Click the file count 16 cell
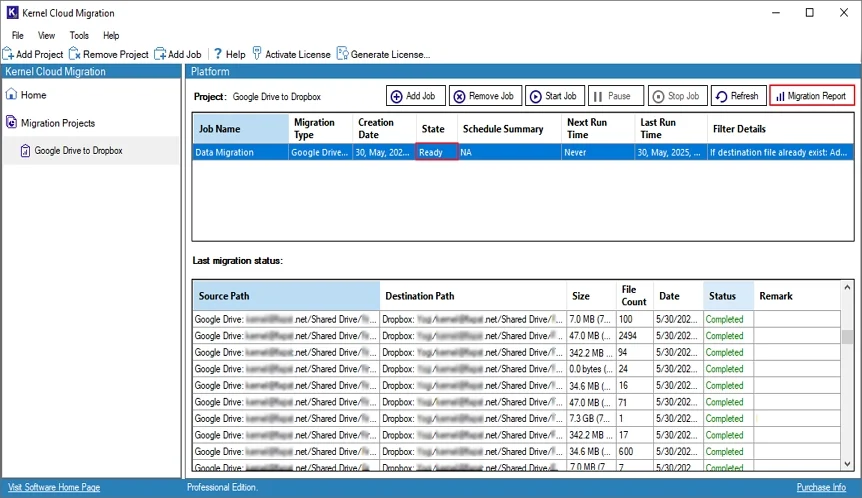 click(x=635, y=386)
